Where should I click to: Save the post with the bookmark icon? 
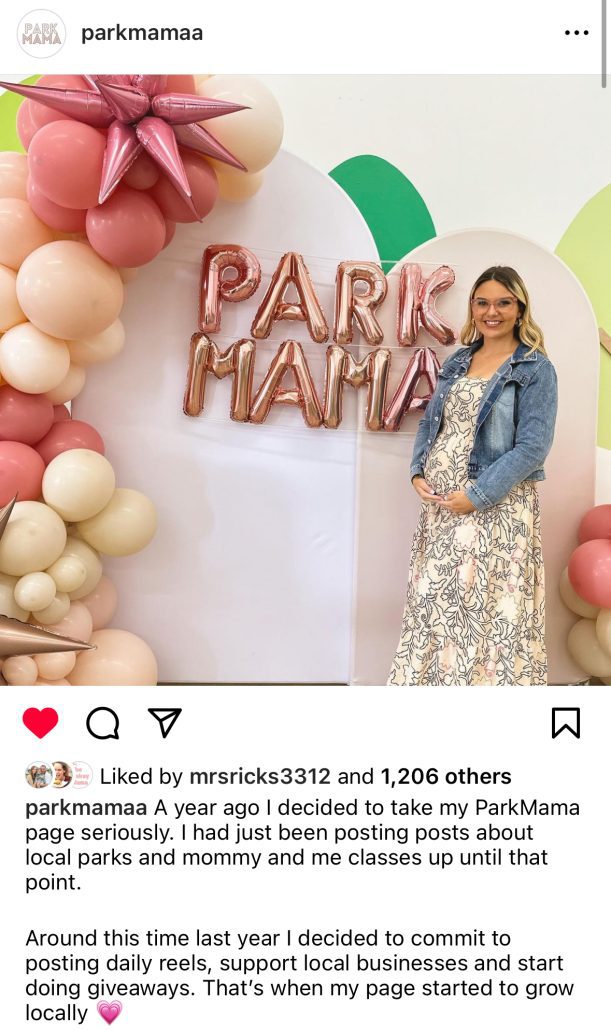coord(565,723)
